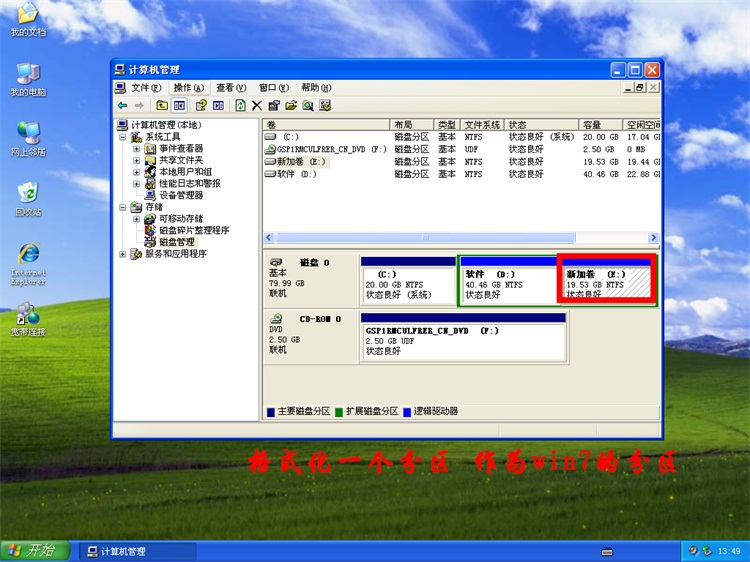The image size is (750, 562).
Task: Select the 回收站 recycle bin icon
Action: 28,199
